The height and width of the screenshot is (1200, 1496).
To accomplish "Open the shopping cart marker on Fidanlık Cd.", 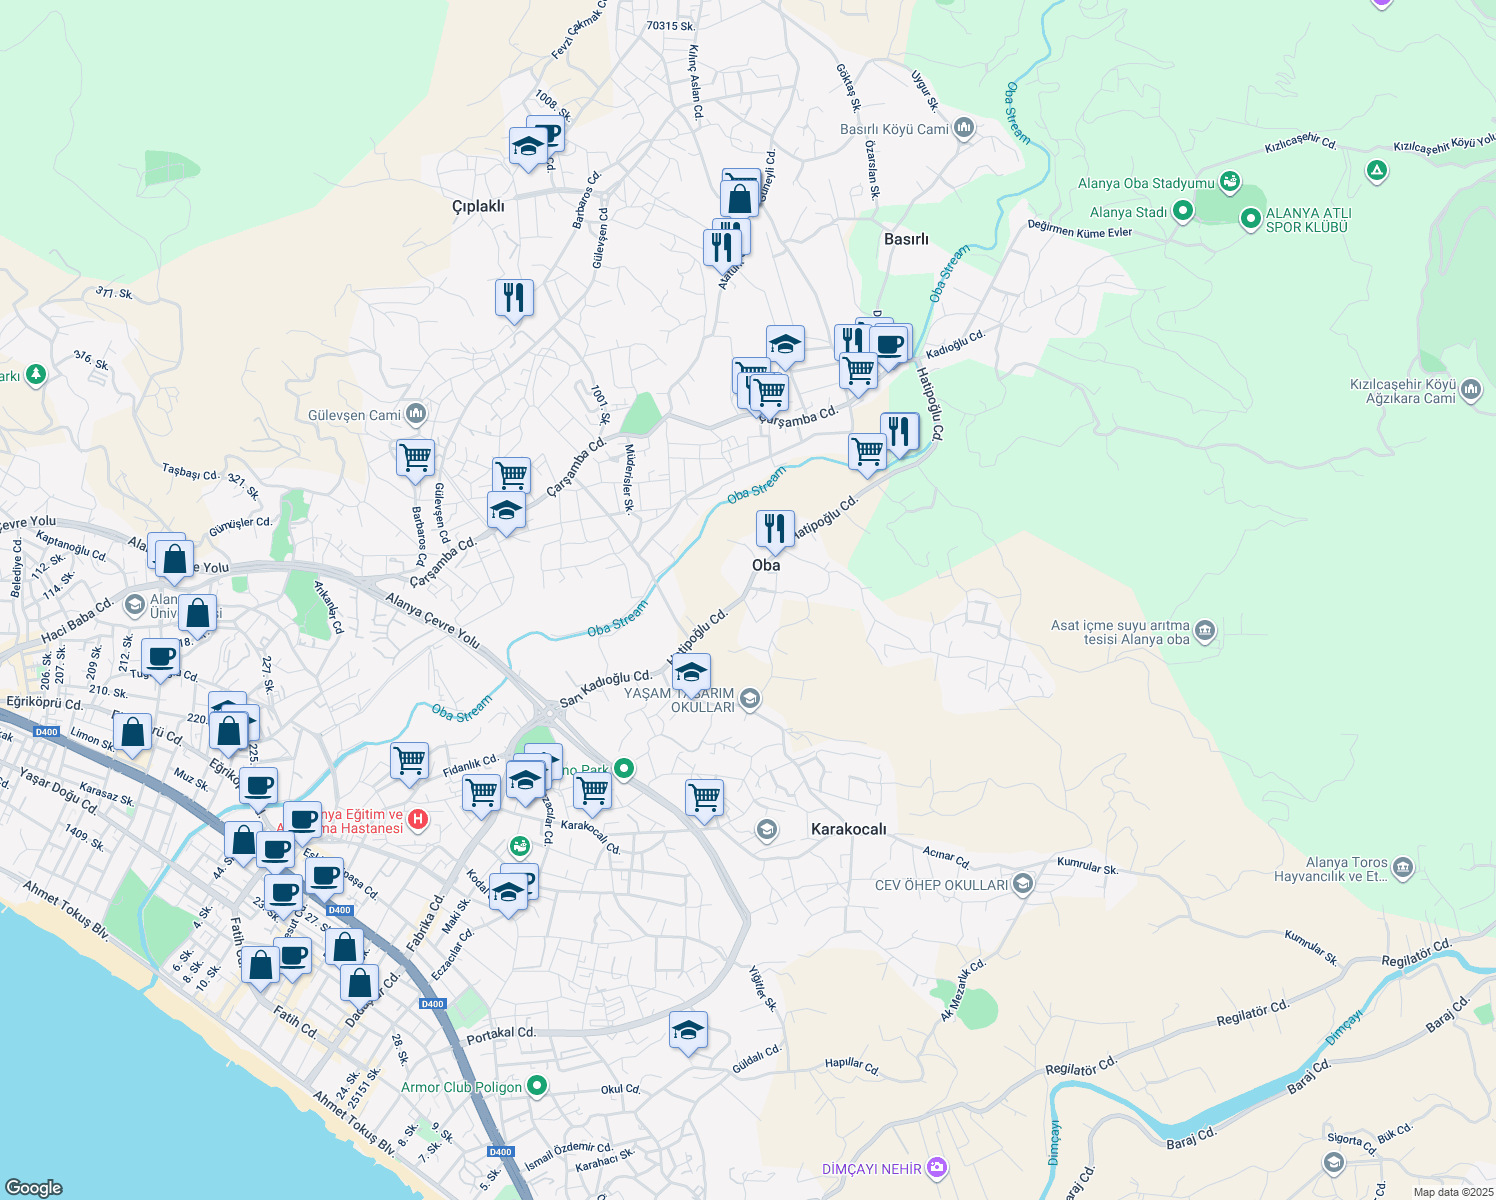I will point(410,761).
